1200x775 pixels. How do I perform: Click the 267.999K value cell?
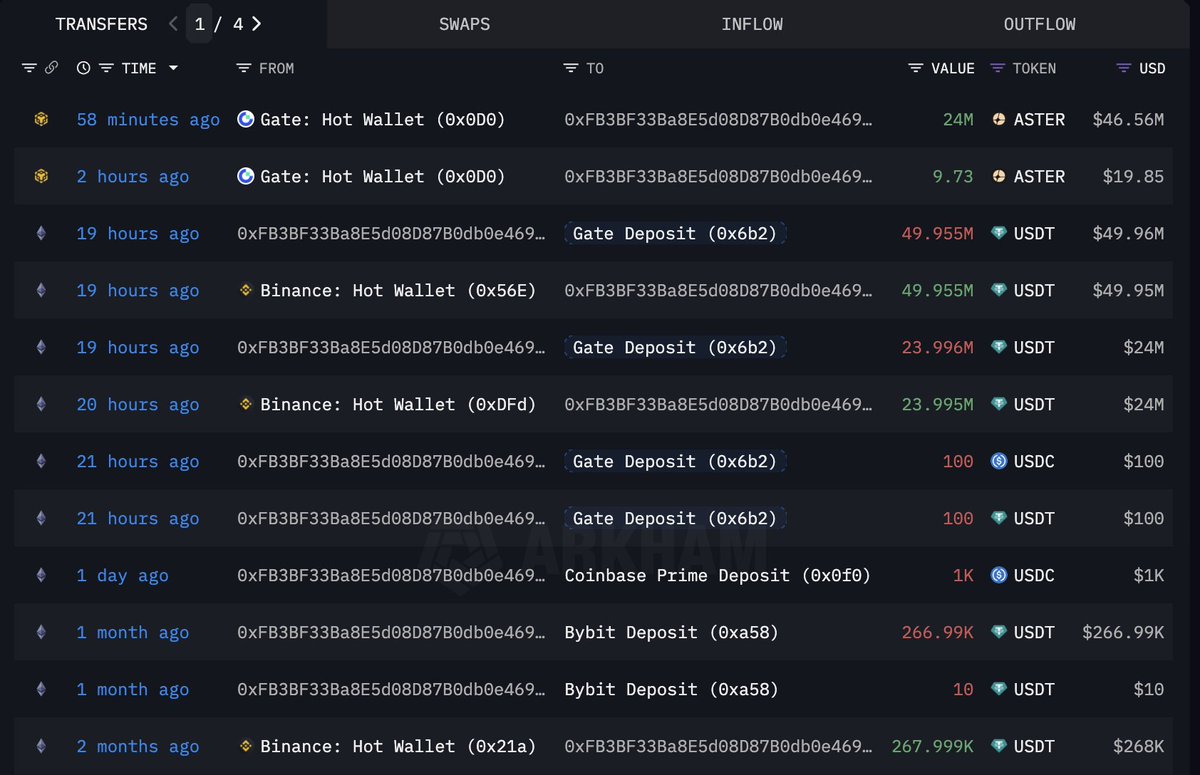(932, 746)
